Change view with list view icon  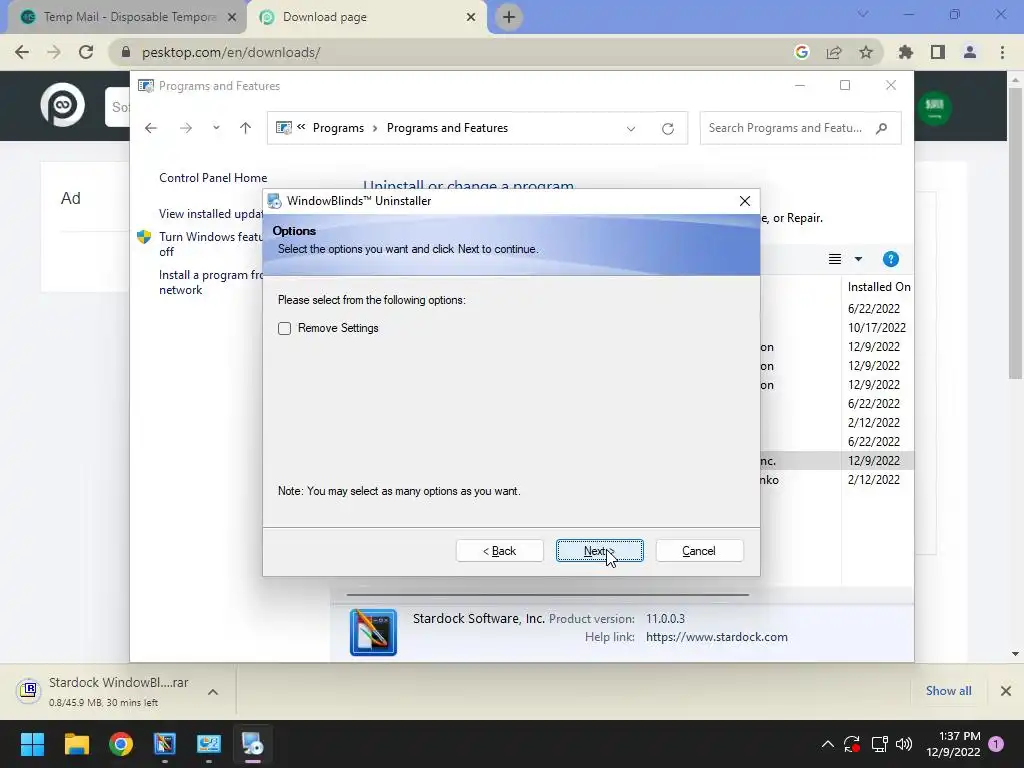click(x=835, y=259)
